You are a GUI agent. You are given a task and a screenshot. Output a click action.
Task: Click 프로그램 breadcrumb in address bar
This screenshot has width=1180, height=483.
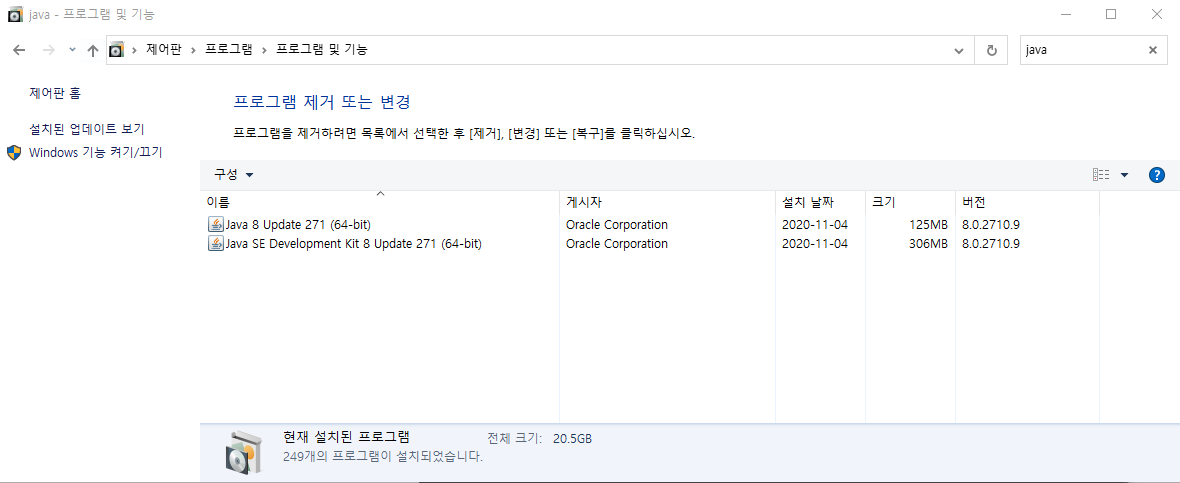click(x=229, y=50)
